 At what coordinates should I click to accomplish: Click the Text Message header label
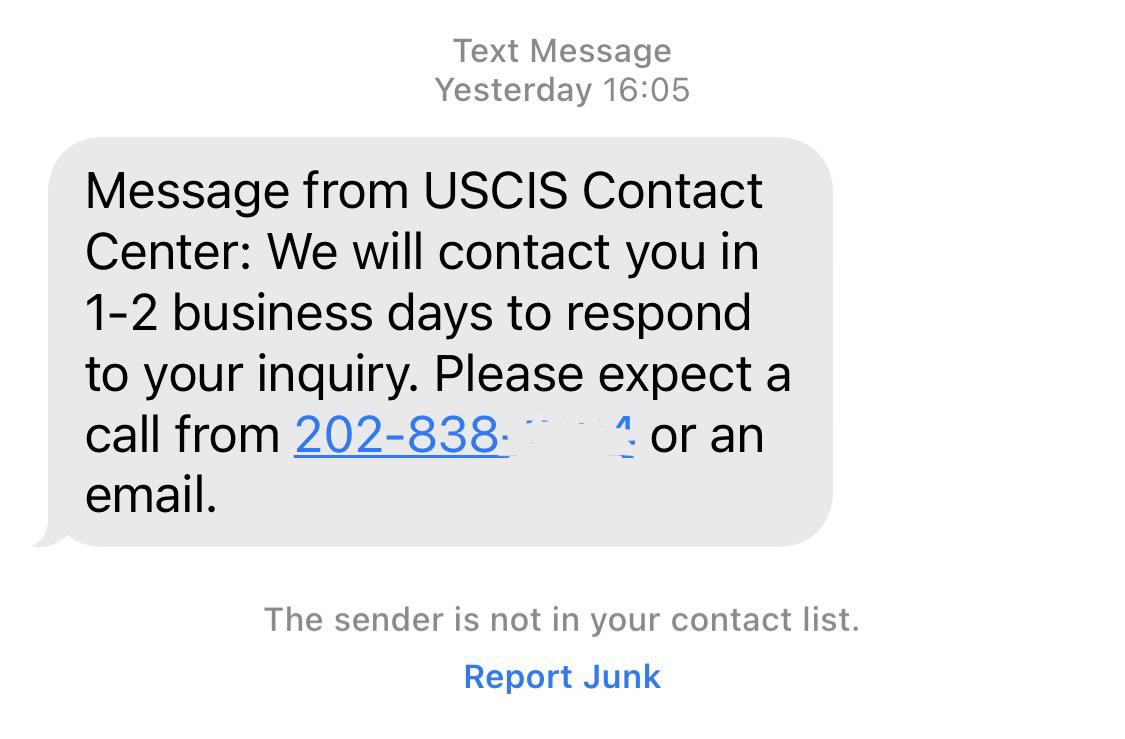[x=561, y=50]
